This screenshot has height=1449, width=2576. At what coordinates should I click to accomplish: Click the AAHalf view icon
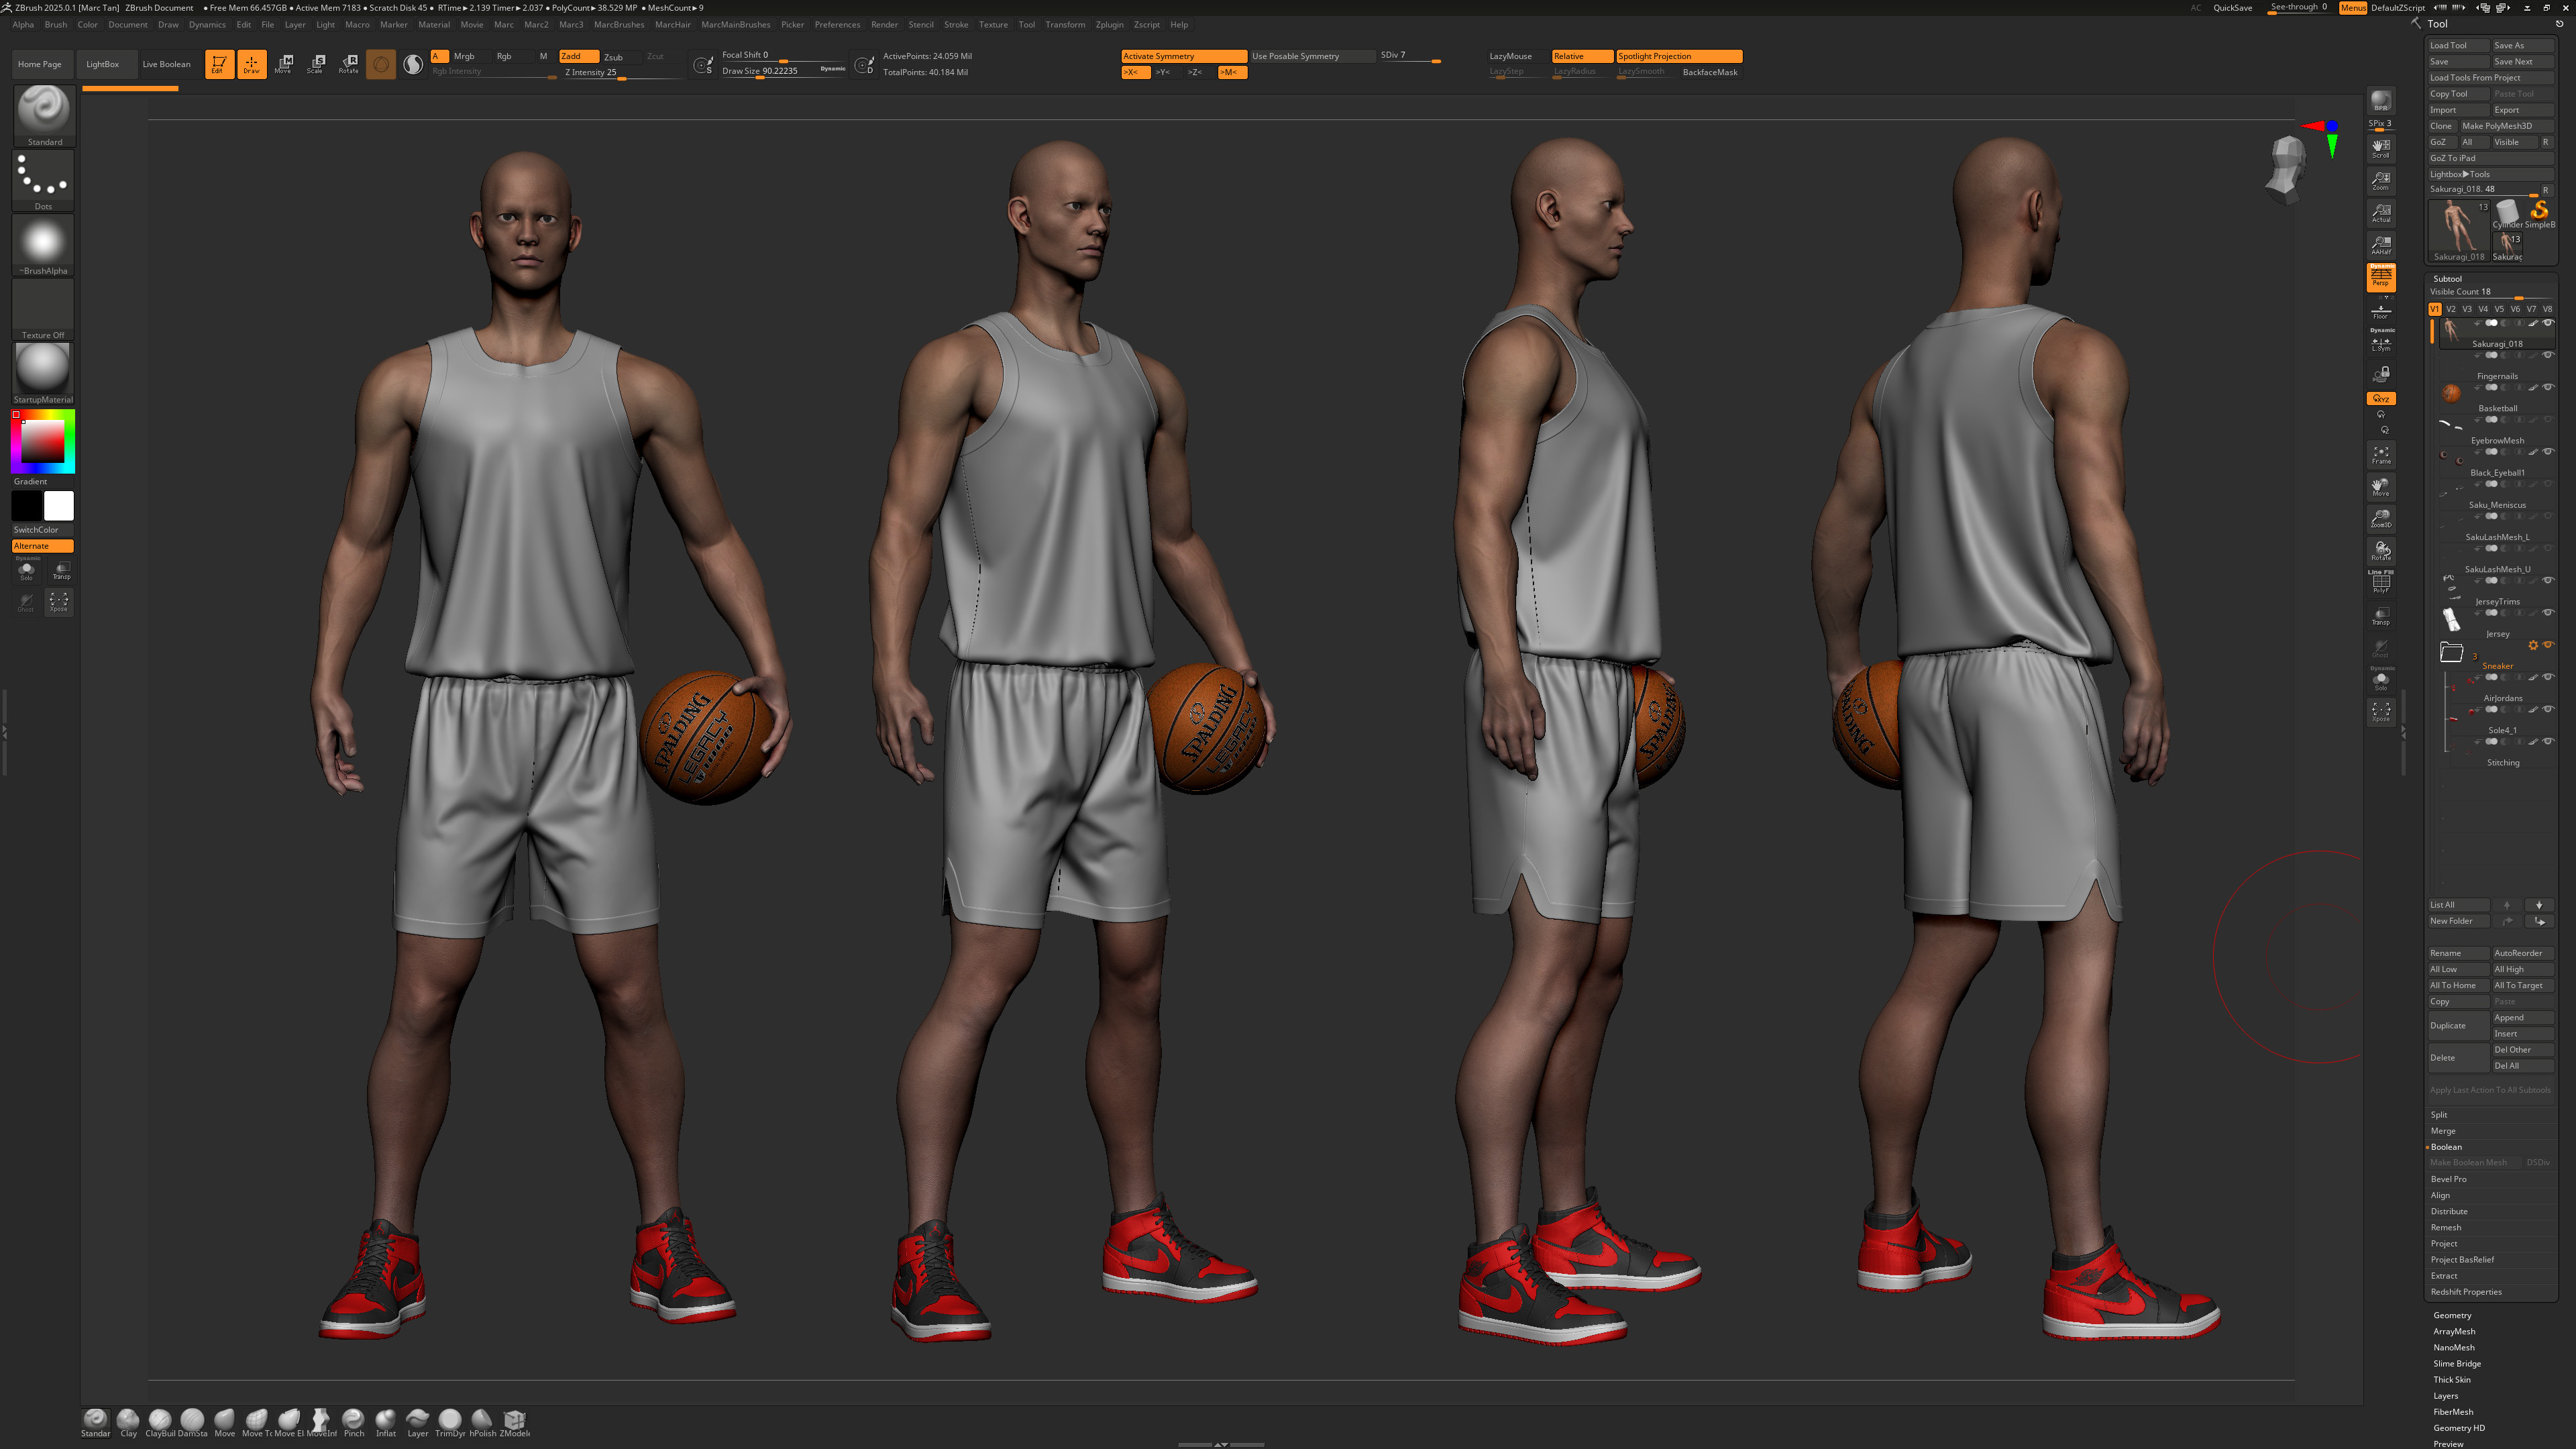2381,245
